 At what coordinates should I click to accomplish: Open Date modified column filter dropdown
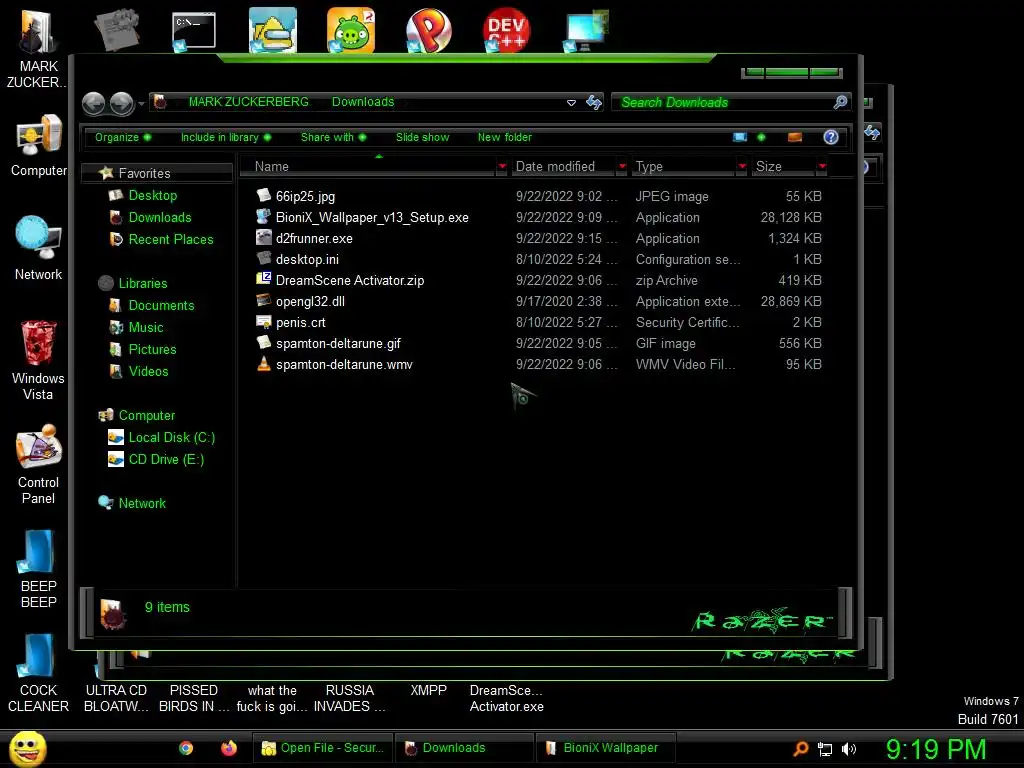[622, 167]
